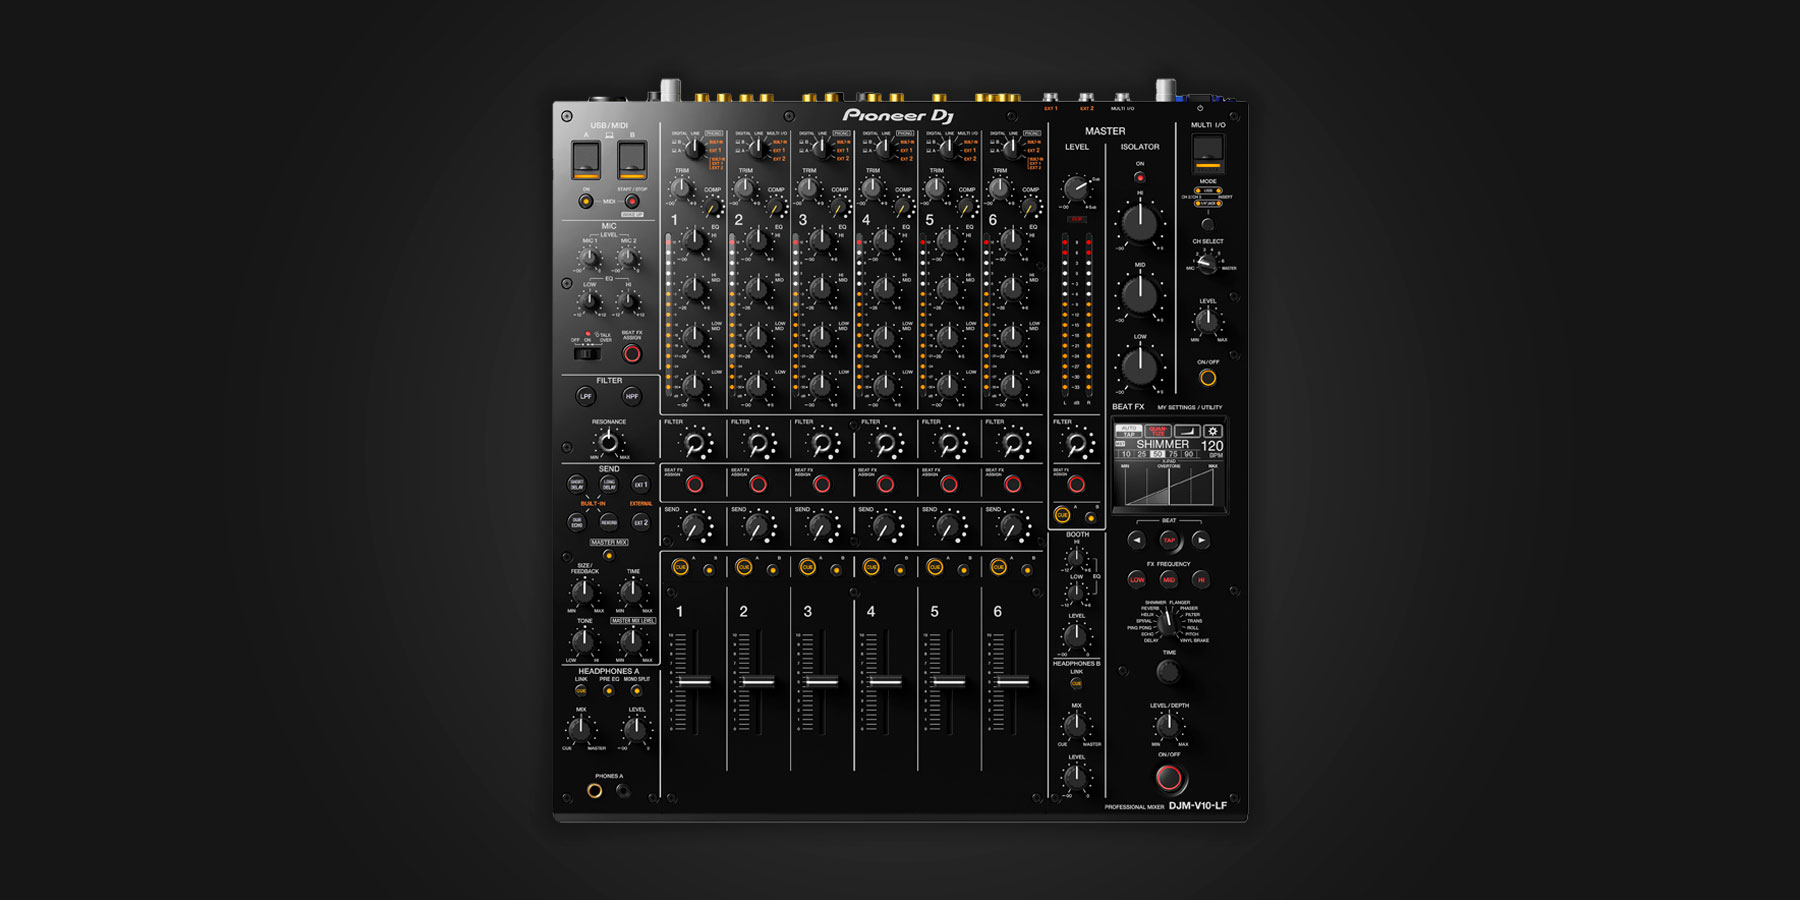Toggle the MIDI ON button
1800x900 pixels.
586,201
